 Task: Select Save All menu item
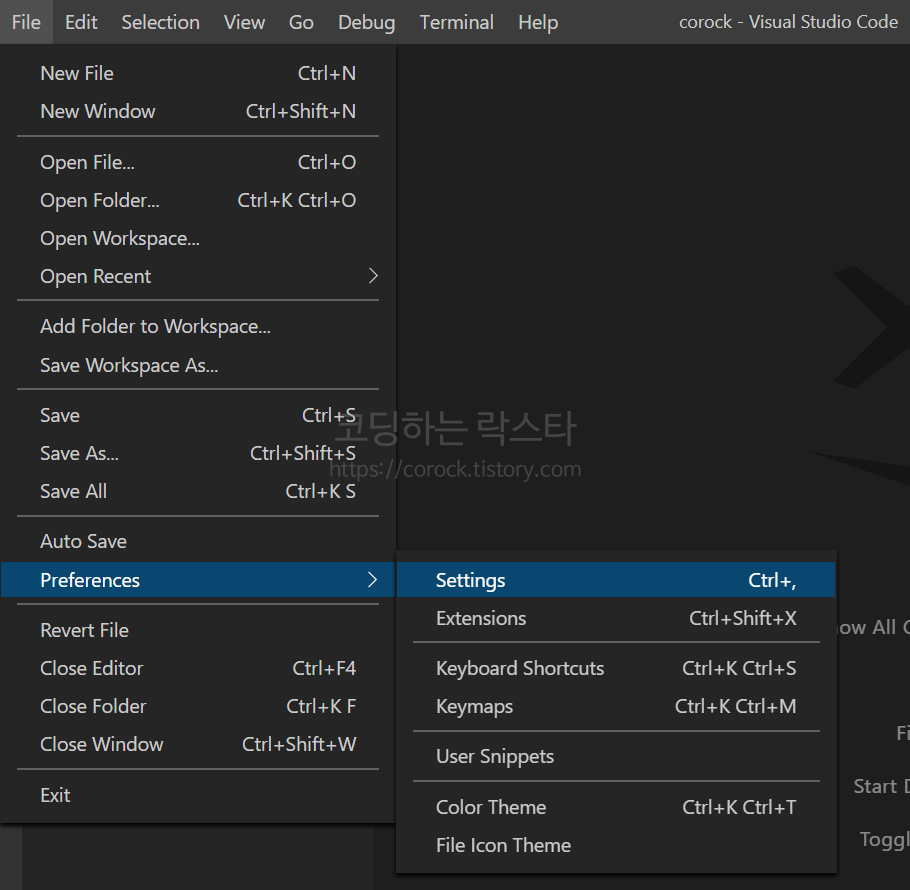[198, 491]
